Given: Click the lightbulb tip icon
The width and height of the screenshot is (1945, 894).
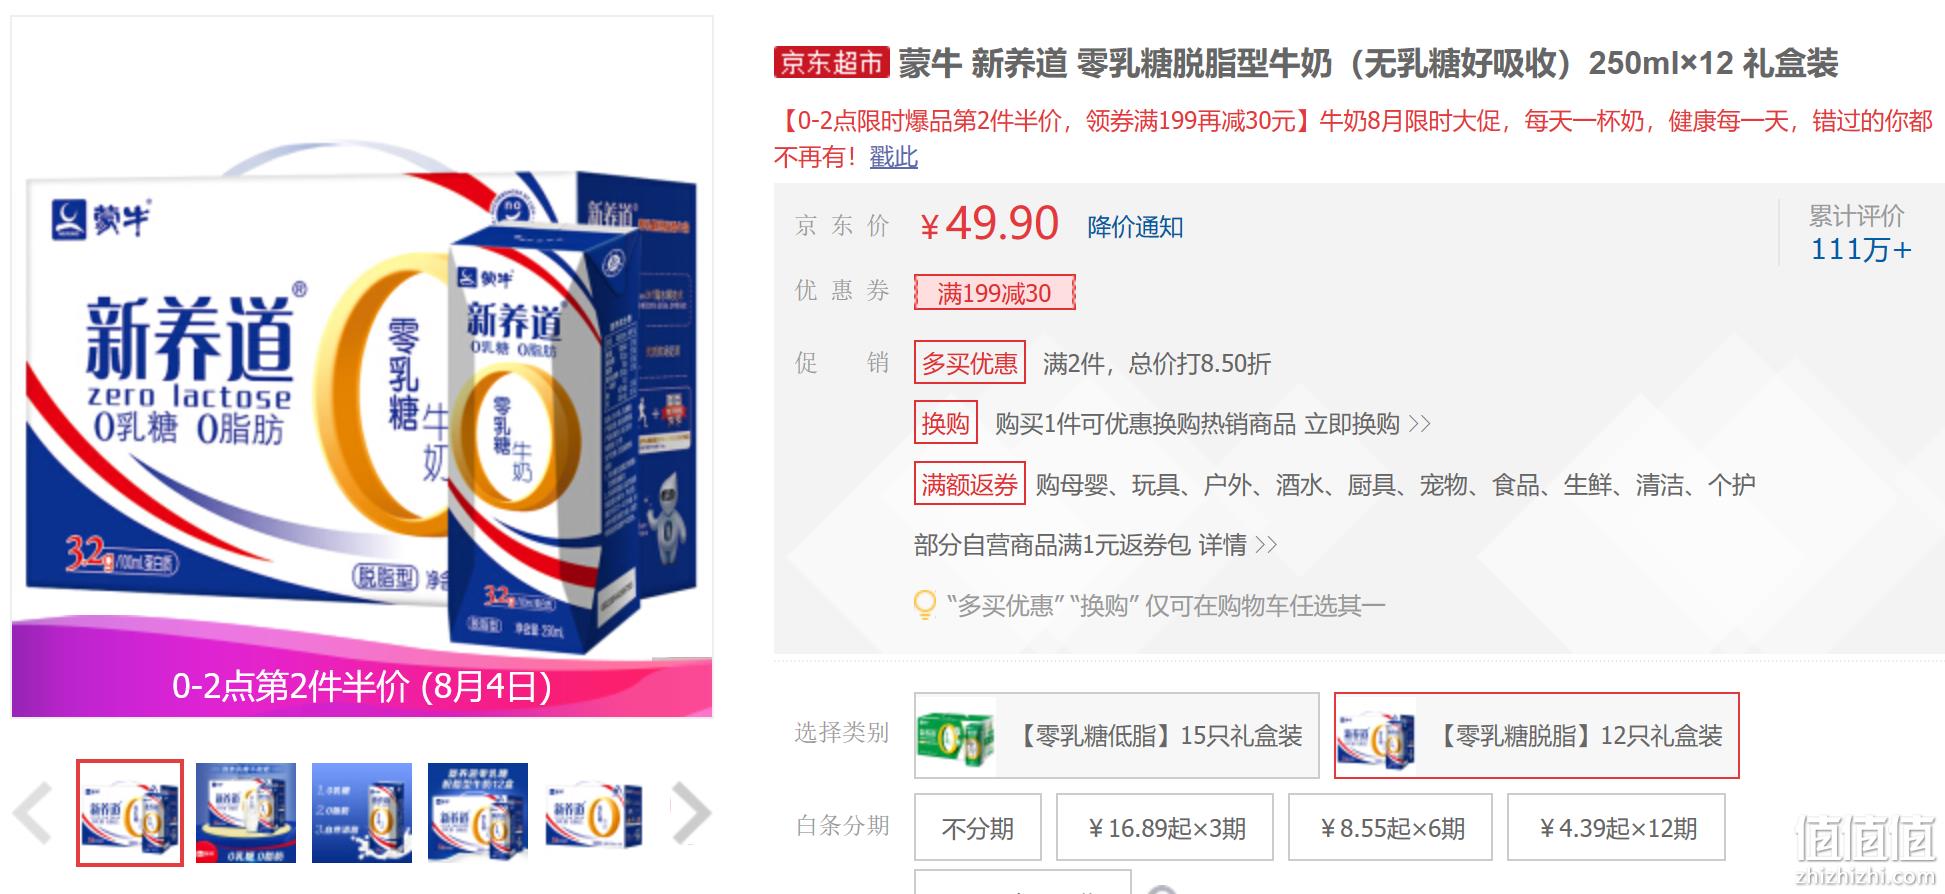Looking at the screenshot, I should [925, 605].
